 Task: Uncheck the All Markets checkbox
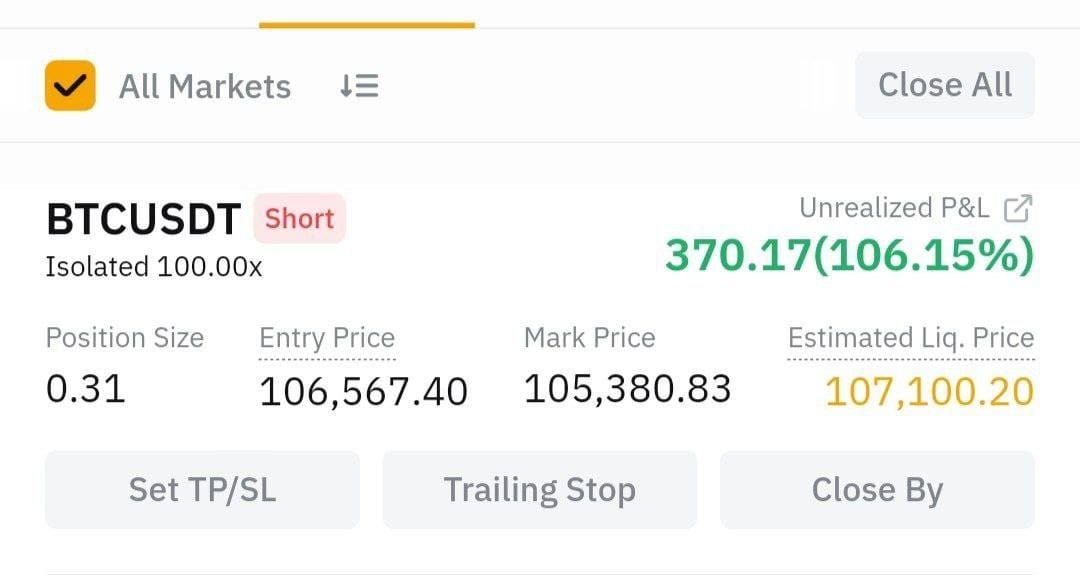pos(70,85)
